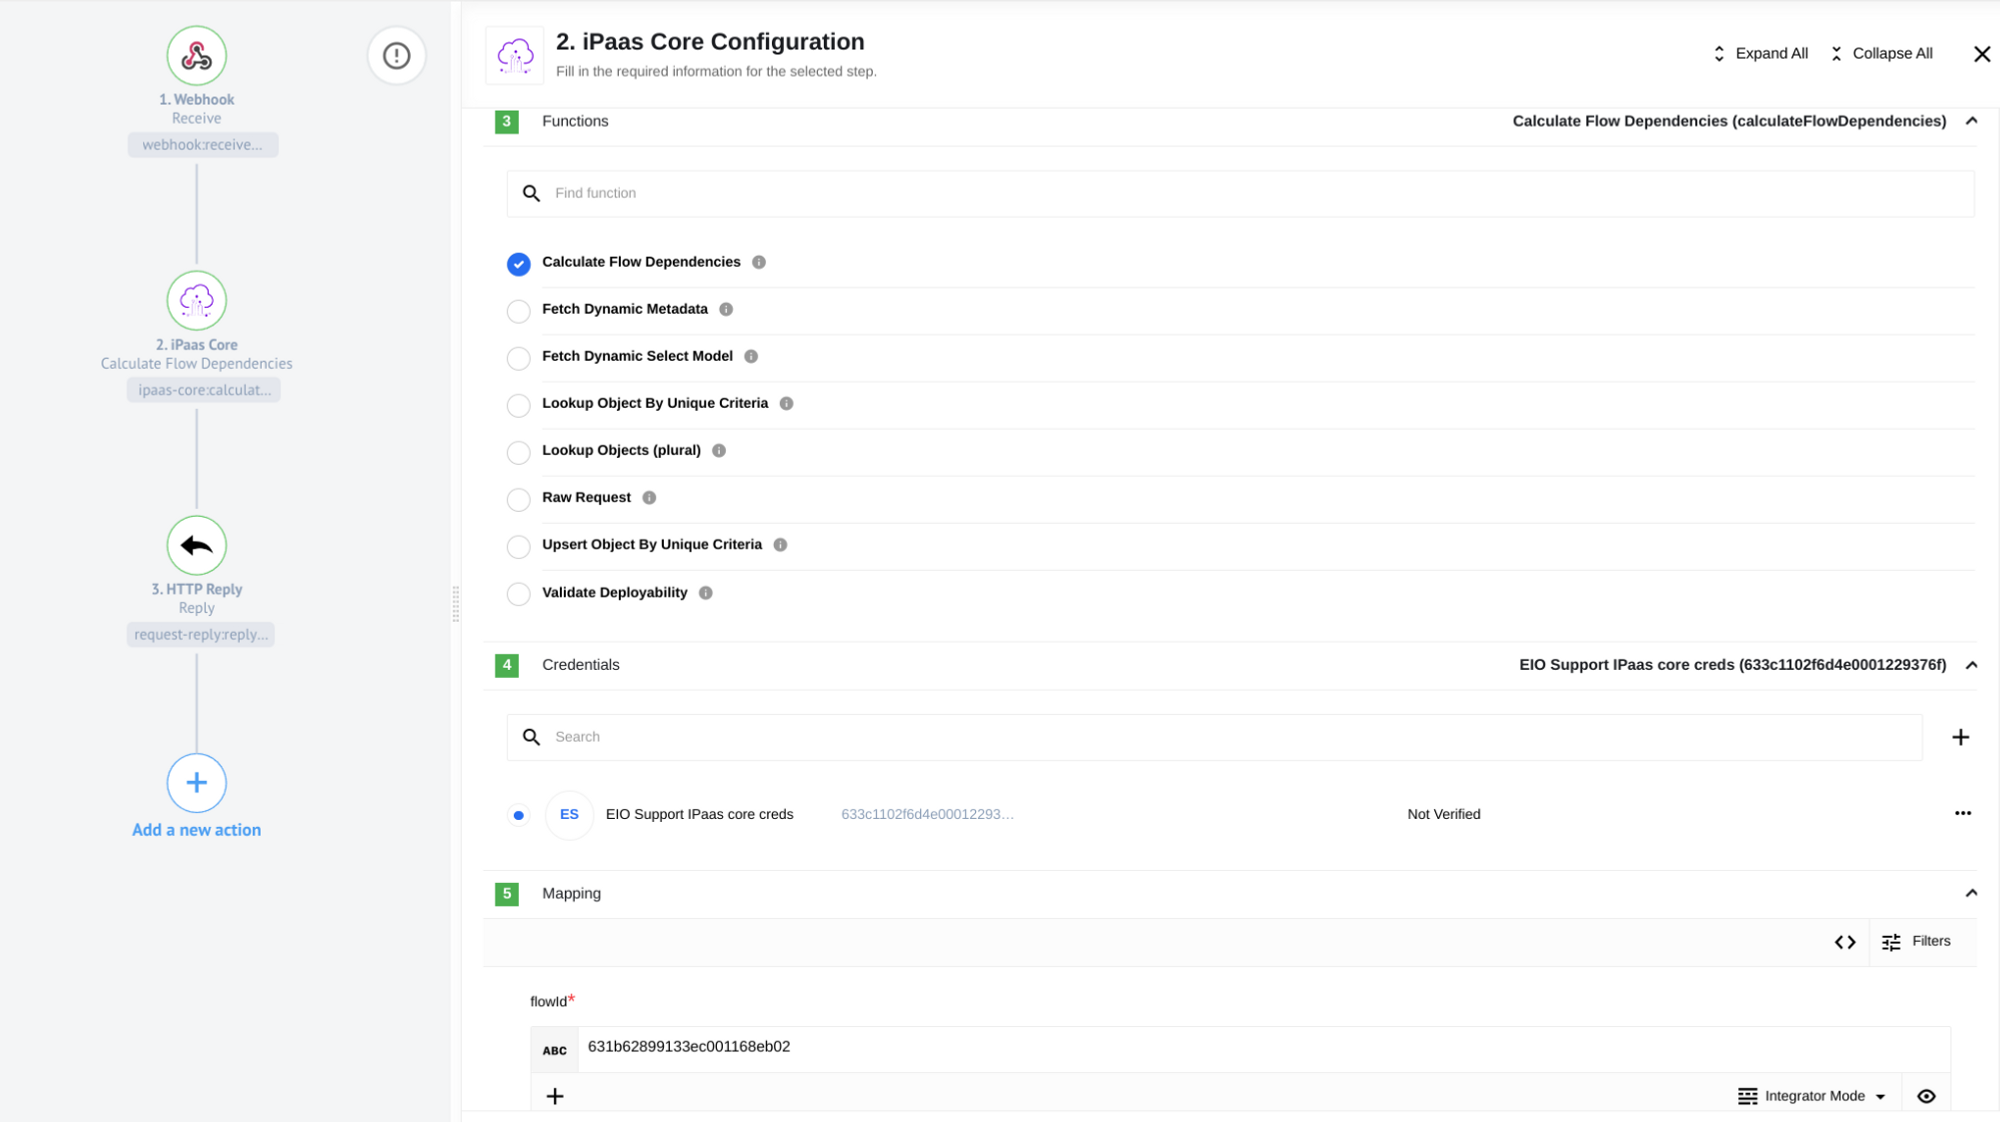Click the Functions section header title
Screen dimensions: 2000x1123
pyautogui.click(x=575, y=121)
